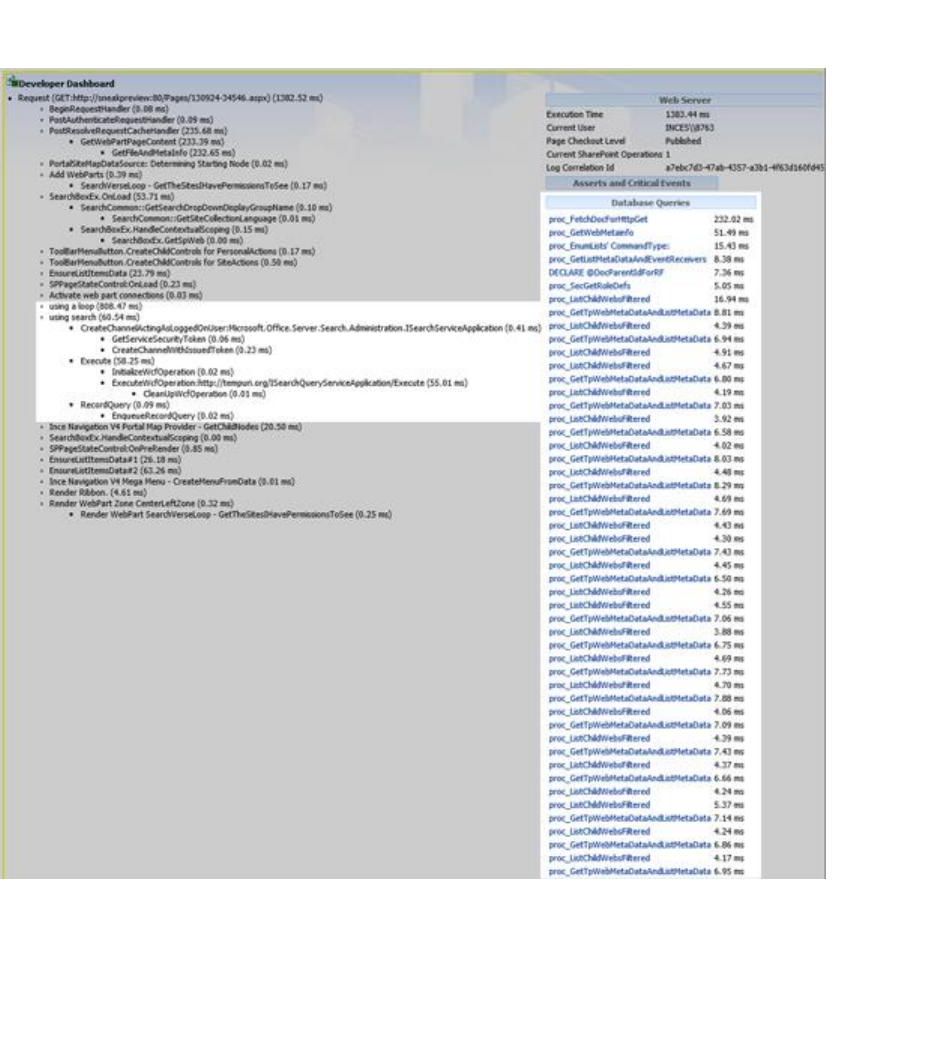Select 'using a loop (808.47 ms)' entry
This screenshot has width=928, height=1051.
pos(95,306)
